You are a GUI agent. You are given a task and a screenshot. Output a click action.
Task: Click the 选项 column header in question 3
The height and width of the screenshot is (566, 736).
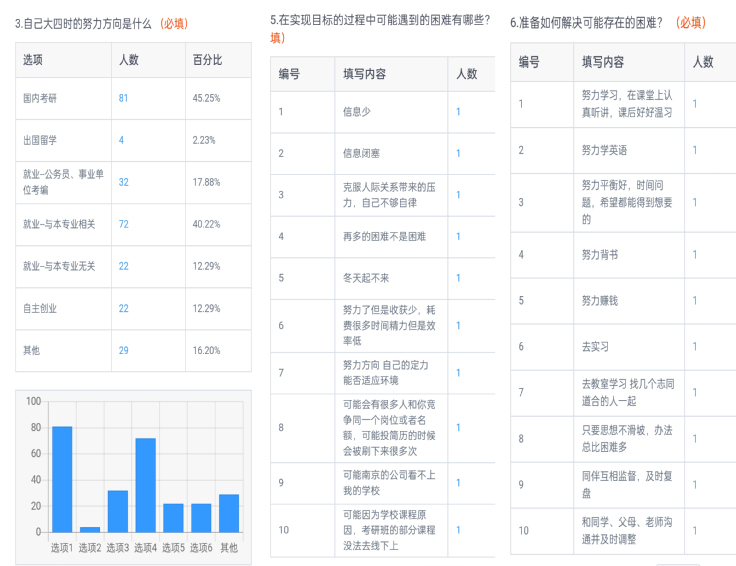tap(33, 60)
